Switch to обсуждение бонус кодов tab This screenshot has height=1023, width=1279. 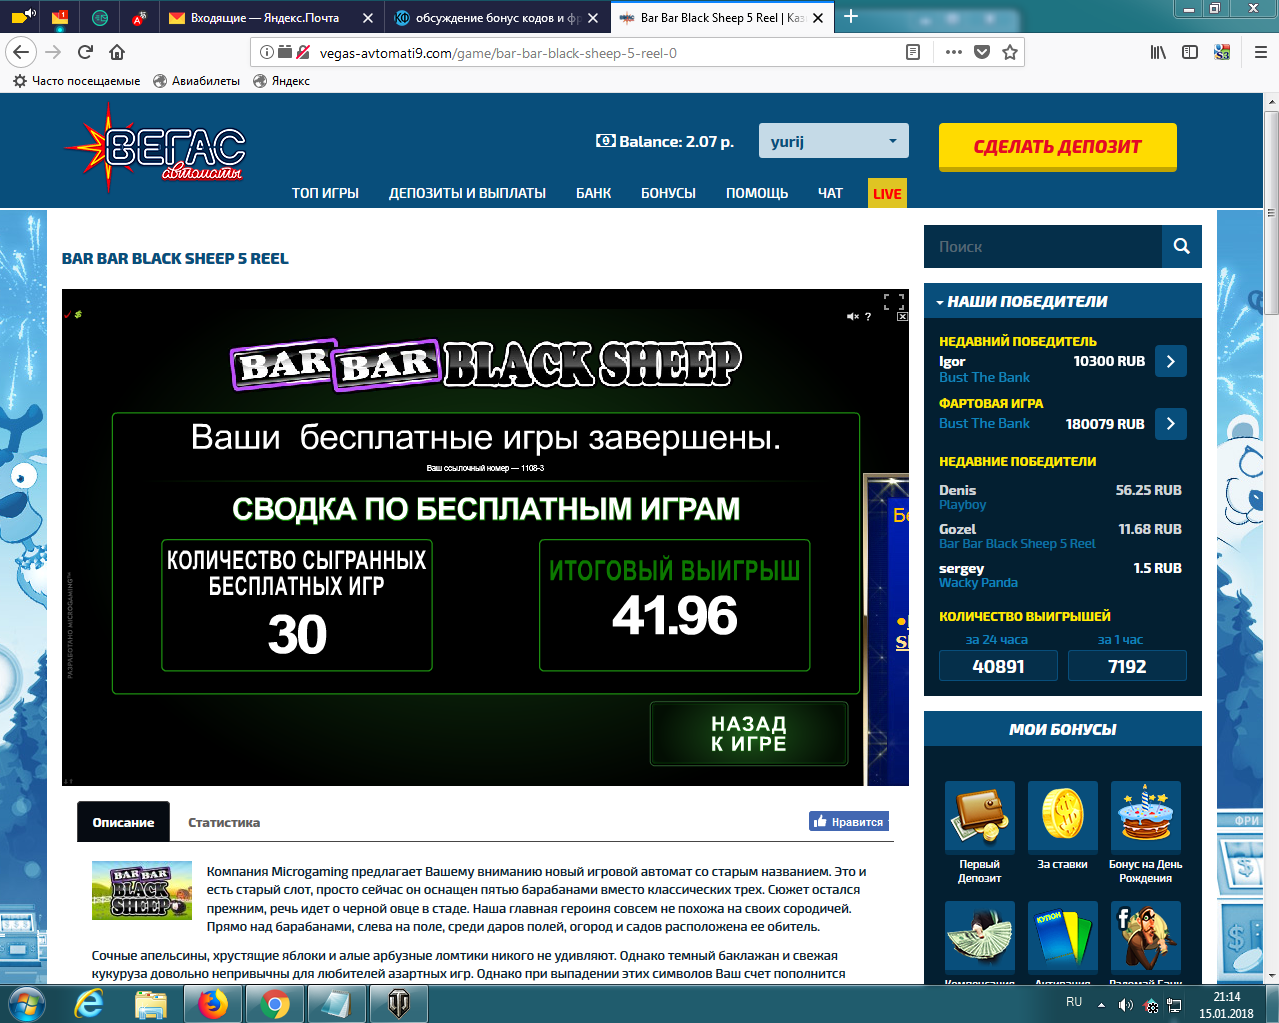[497, 18]
